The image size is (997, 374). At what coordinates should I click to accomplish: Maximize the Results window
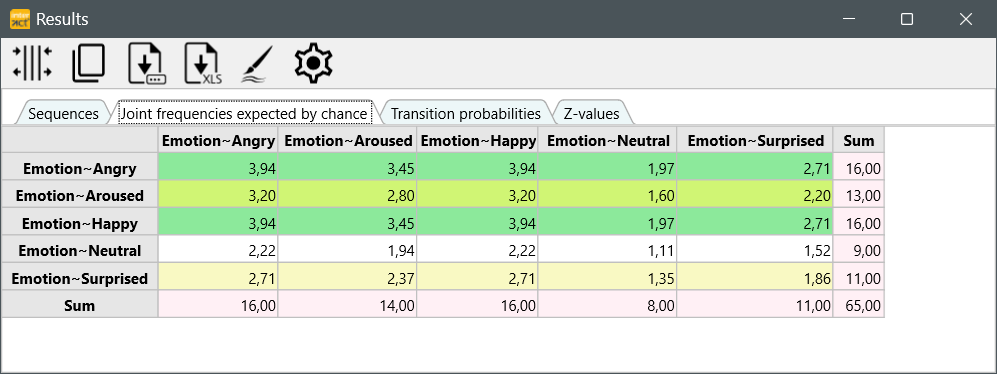tap(907, 19)
